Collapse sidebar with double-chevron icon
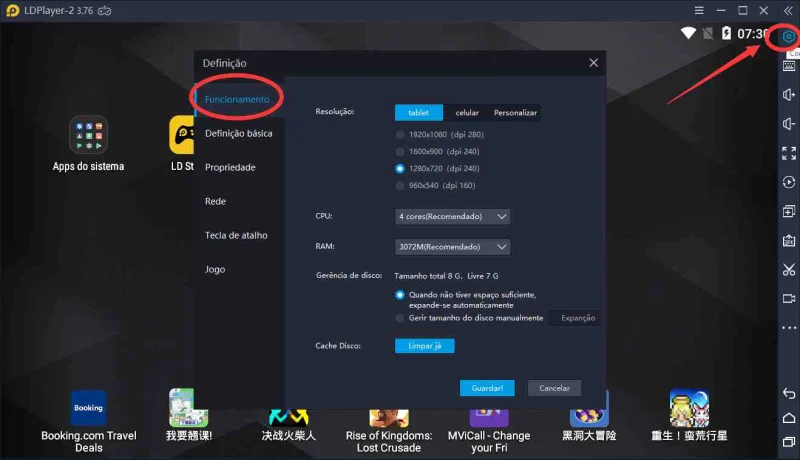The height and width of the screenshot is (460, 800). [788, 11]
